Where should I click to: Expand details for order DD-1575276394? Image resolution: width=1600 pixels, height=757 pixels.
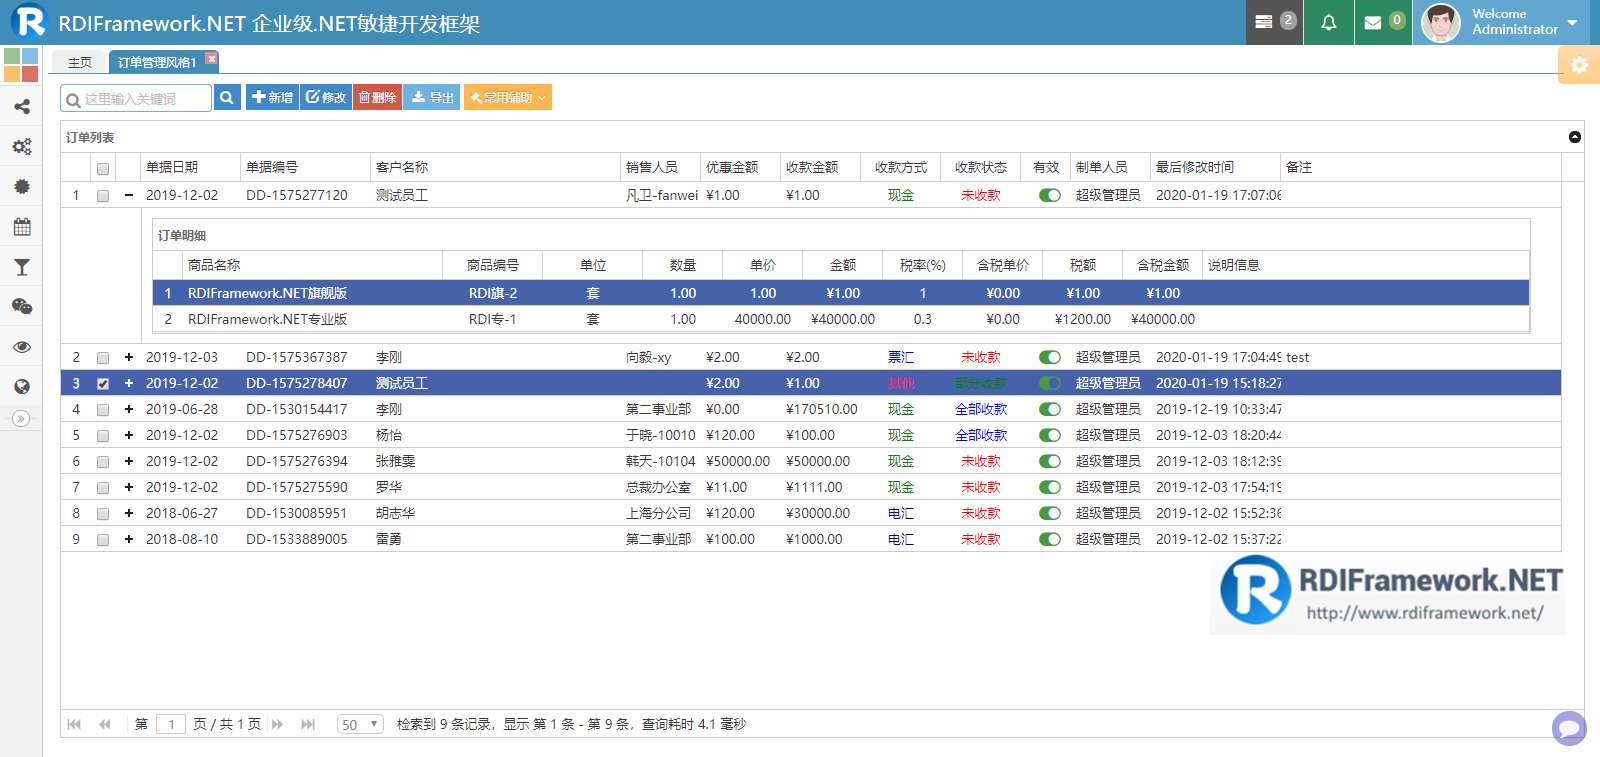pos(129,461)
